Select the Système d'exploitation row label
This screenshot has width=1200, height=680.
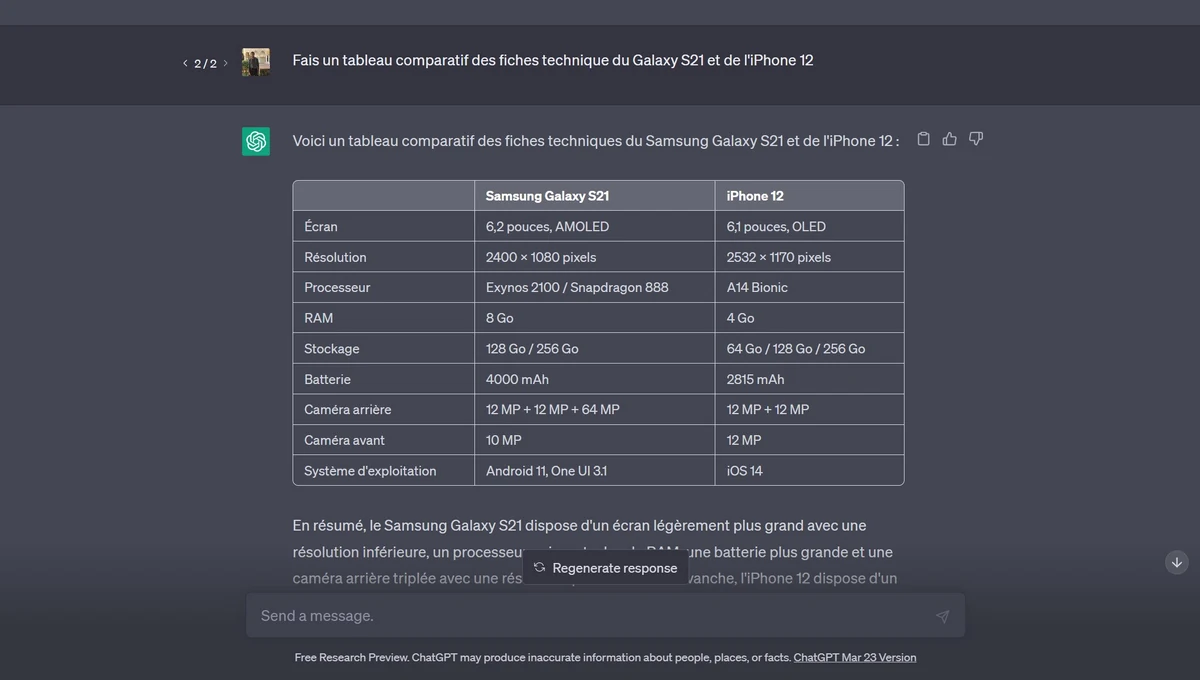click(x=370, y=471)
